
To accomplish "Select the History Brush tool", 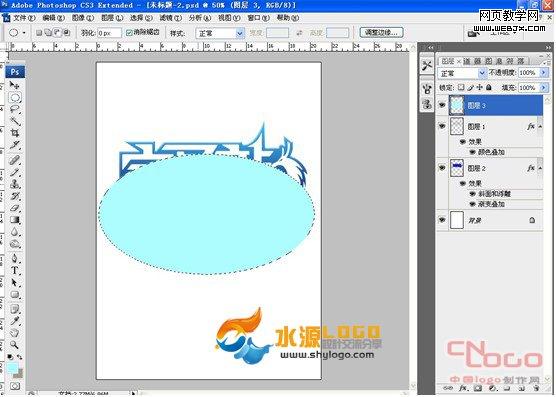I will 15,196.
